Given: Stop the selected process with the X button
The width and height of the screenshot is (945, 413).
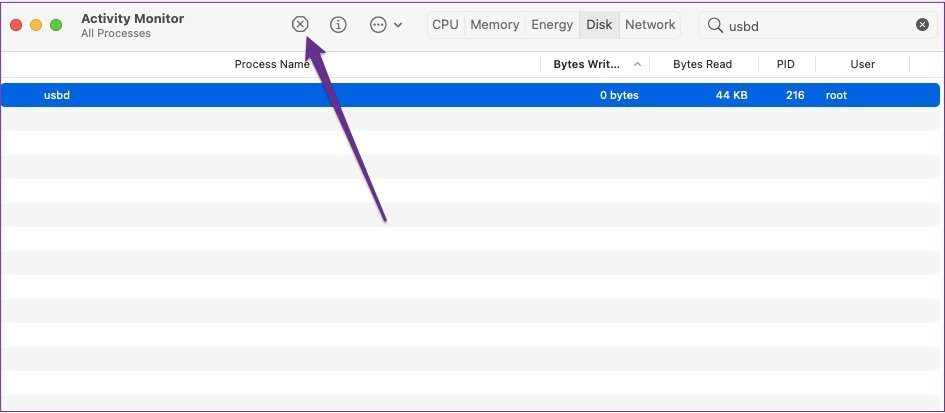Looking at the screenshot, I should (300, 25).
